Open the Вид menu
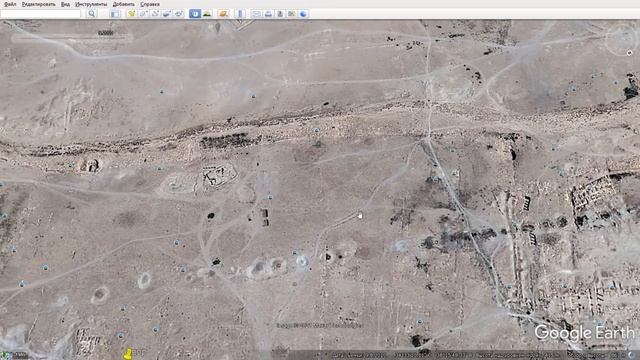The height and width of the screenshot is (360, 640). pos(65,4)
